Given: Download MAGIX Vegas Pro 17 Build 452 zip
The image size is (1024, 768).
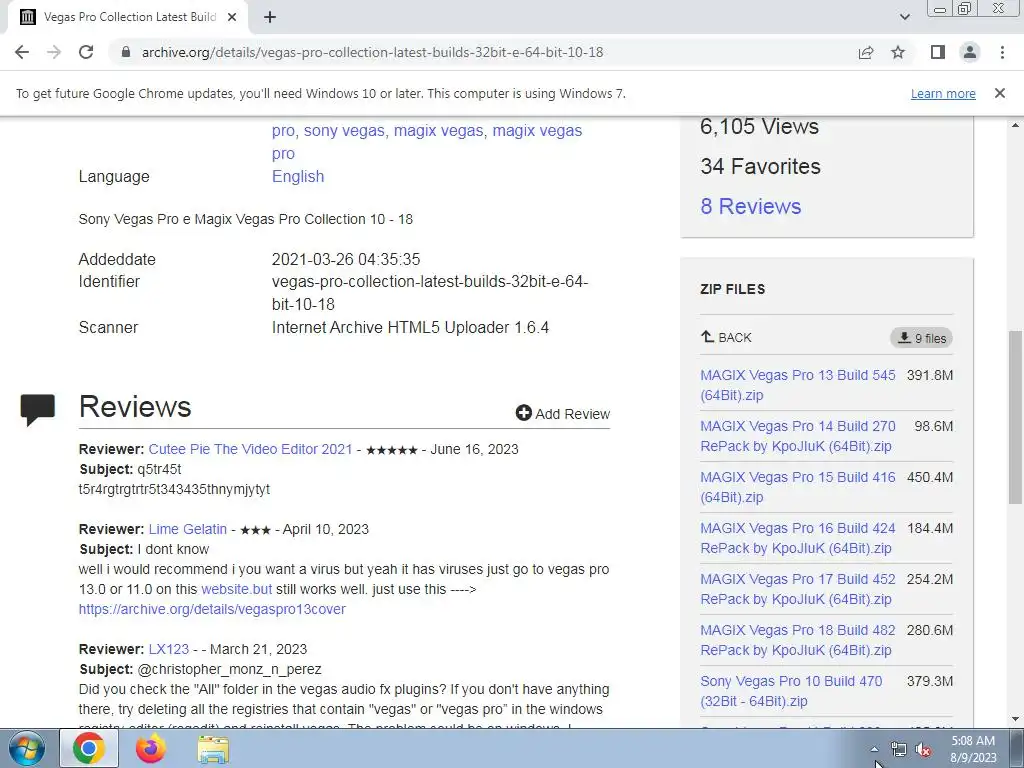Looking at the screenshot, I should (797, 588).
